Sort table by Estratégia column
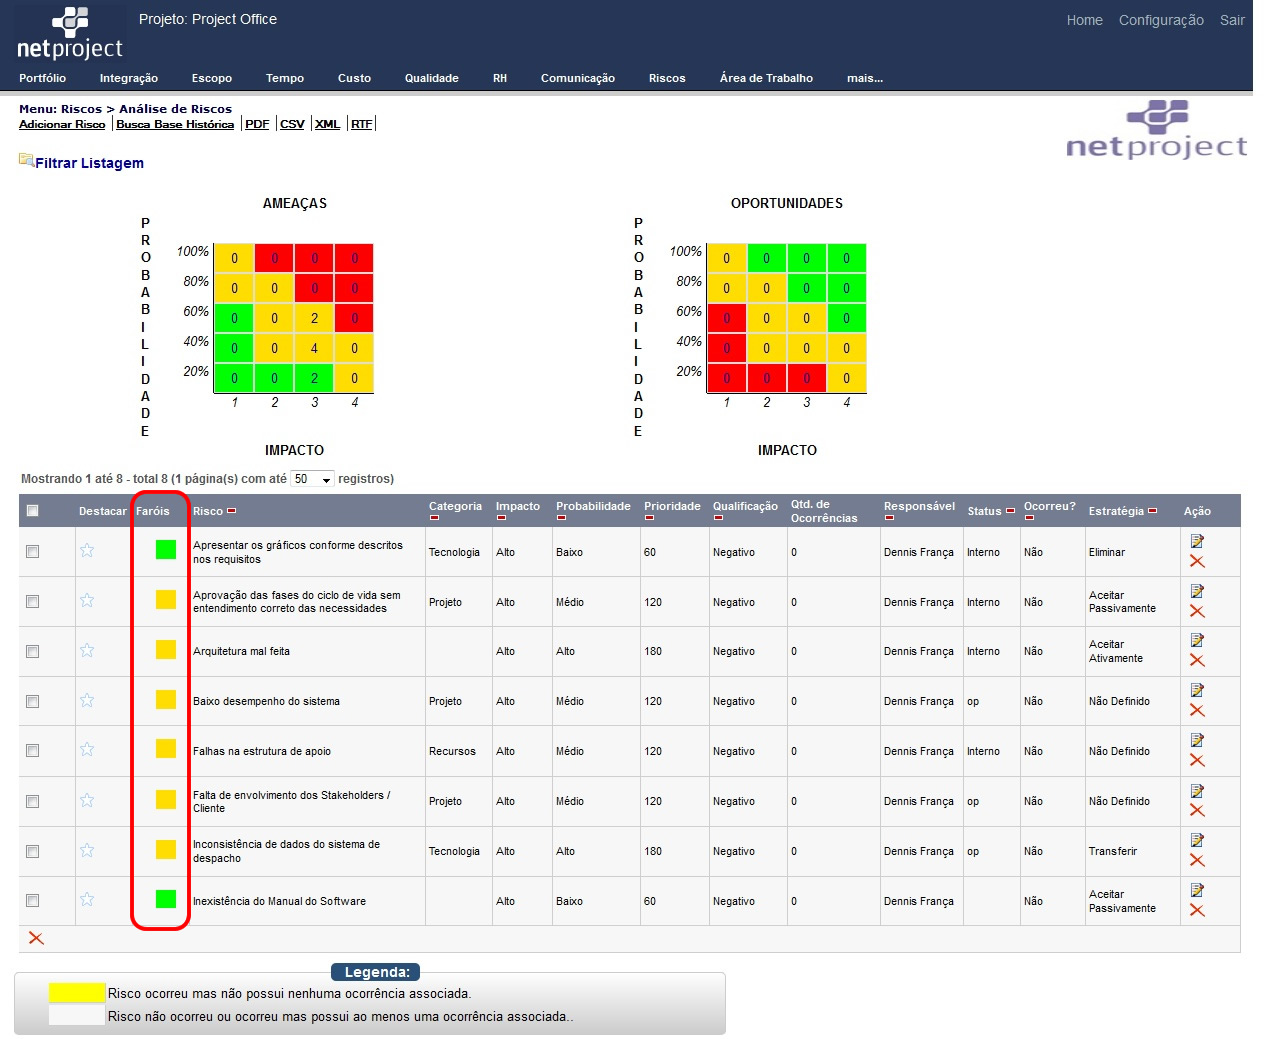The width and height of the screenshot is (1280, 1039). (x=1116, y=511)
